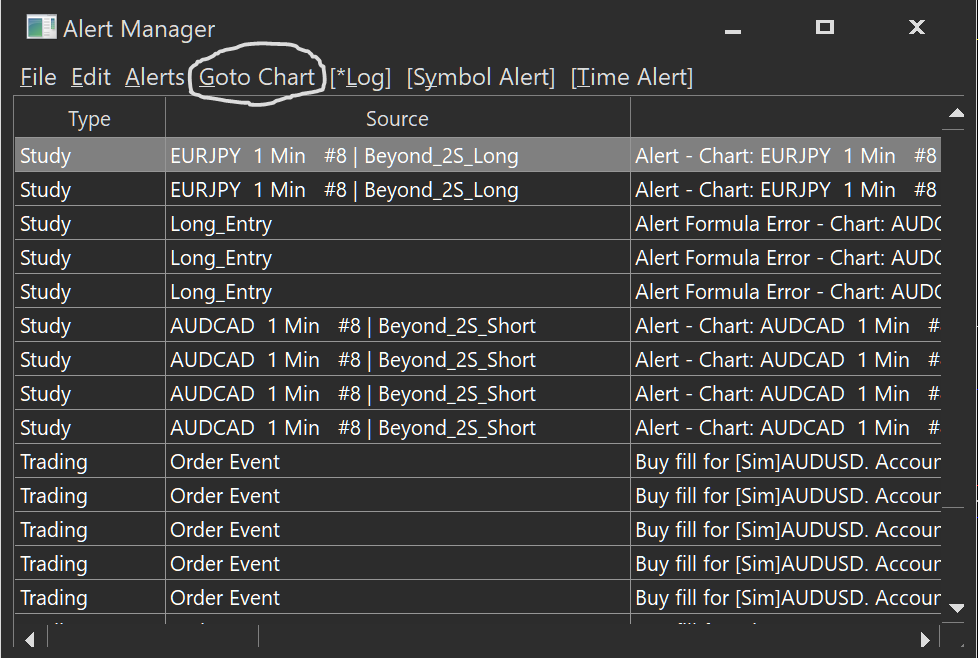Click the [Symbol Alert] button
Viewport: 978px width, 658px height.
480,77
